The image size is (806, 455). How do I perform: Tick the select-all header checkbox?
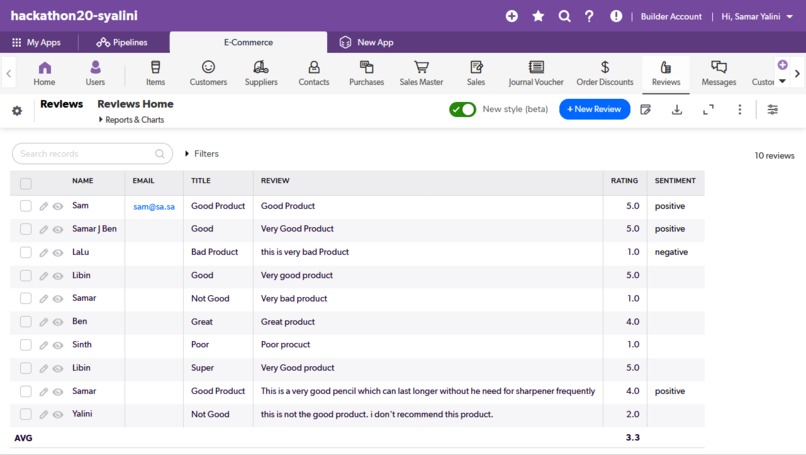pos(26,183)
